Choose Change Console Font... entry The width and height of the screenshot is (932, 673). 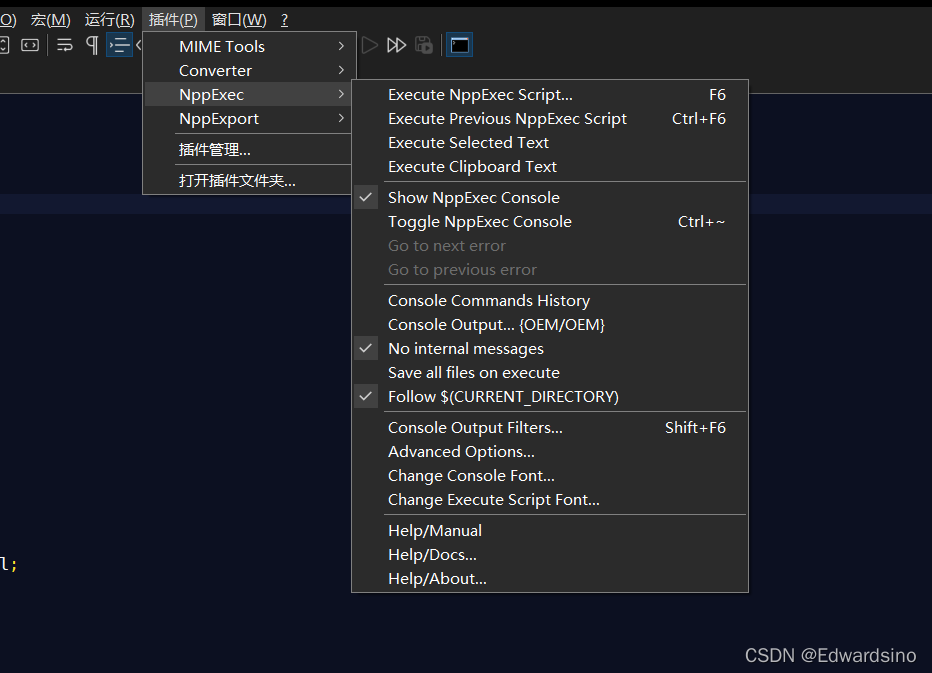[471, 476]
